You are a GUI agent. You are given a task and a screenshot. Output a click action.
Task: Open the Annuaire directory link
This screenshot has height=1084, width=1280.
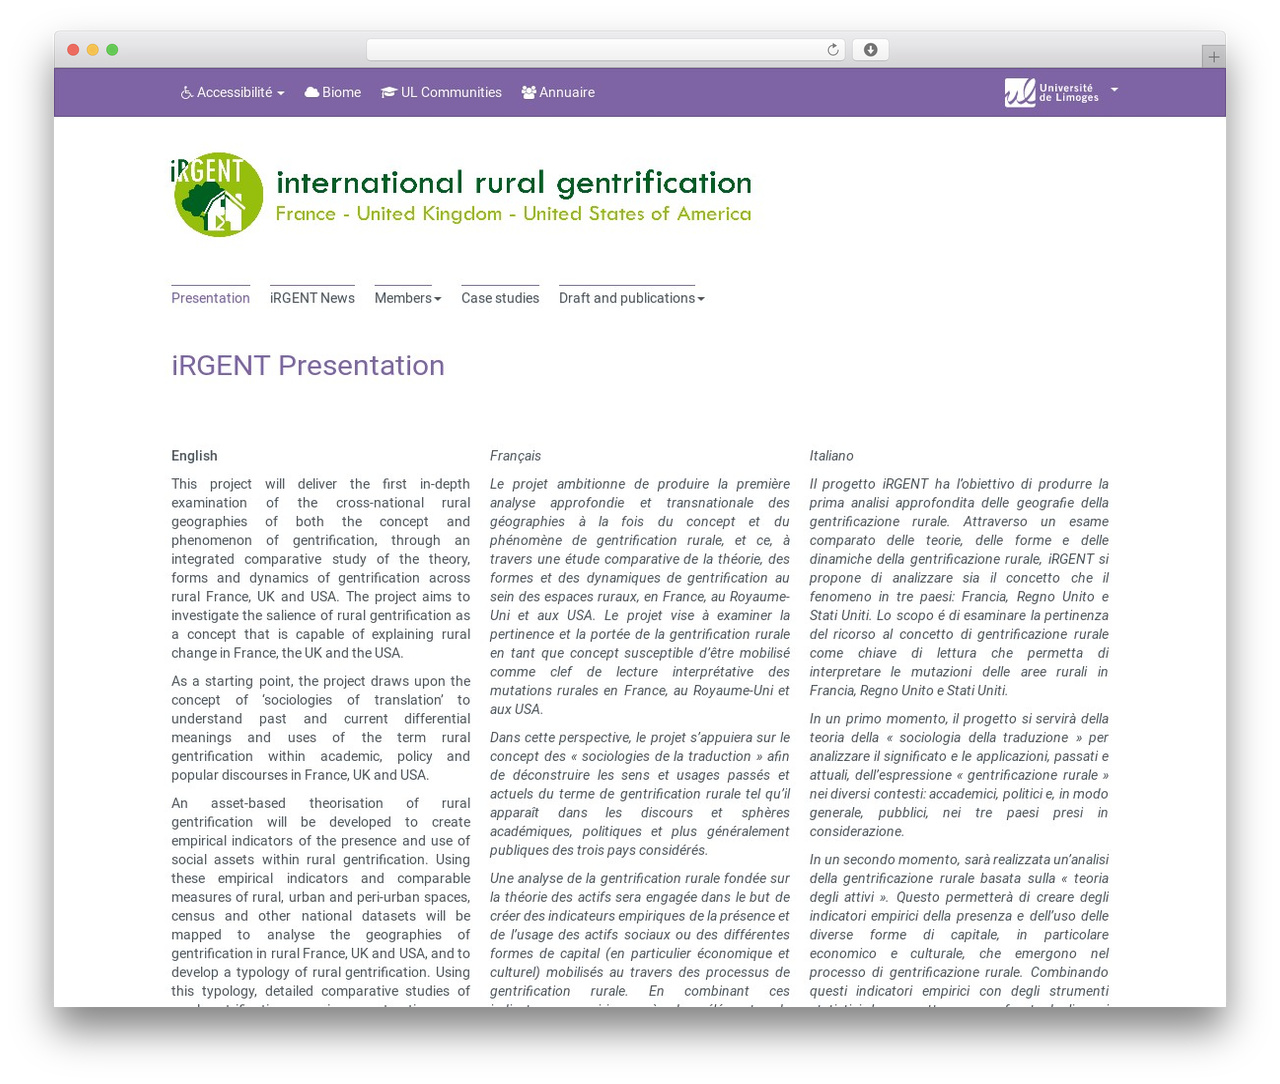point(558,92)
